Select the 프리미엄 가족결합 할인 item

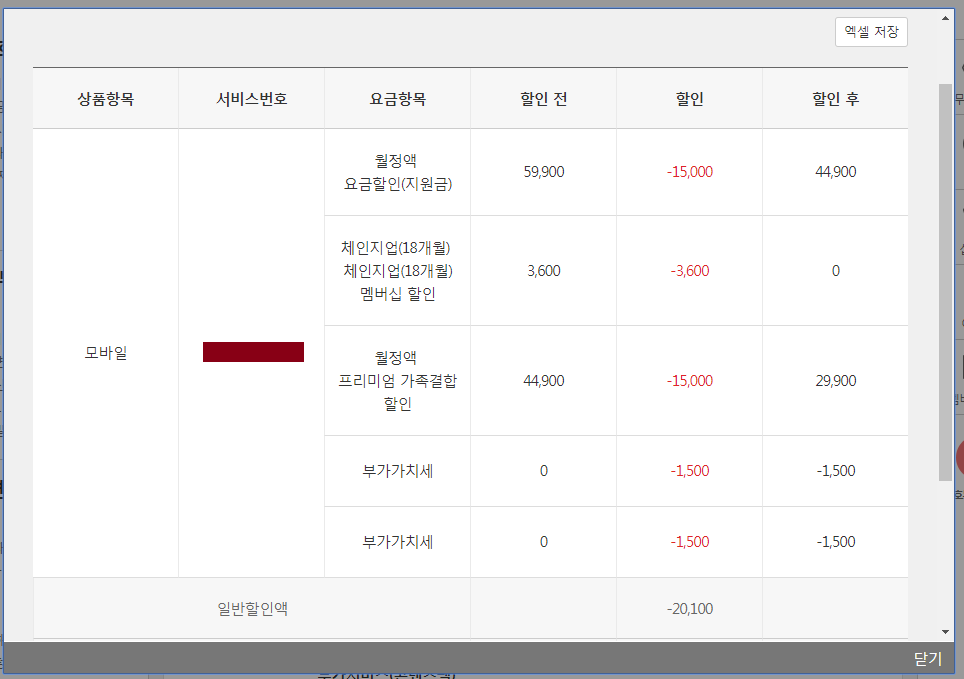397,381
